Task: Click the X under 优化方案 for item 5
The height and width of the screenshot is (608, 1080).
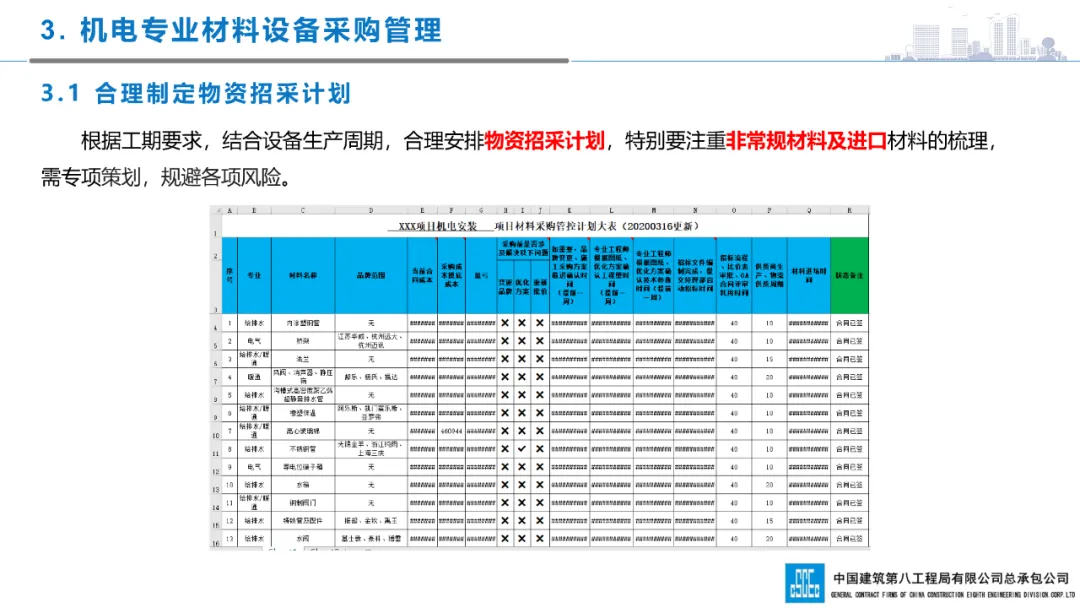Action: click(522, 395)
